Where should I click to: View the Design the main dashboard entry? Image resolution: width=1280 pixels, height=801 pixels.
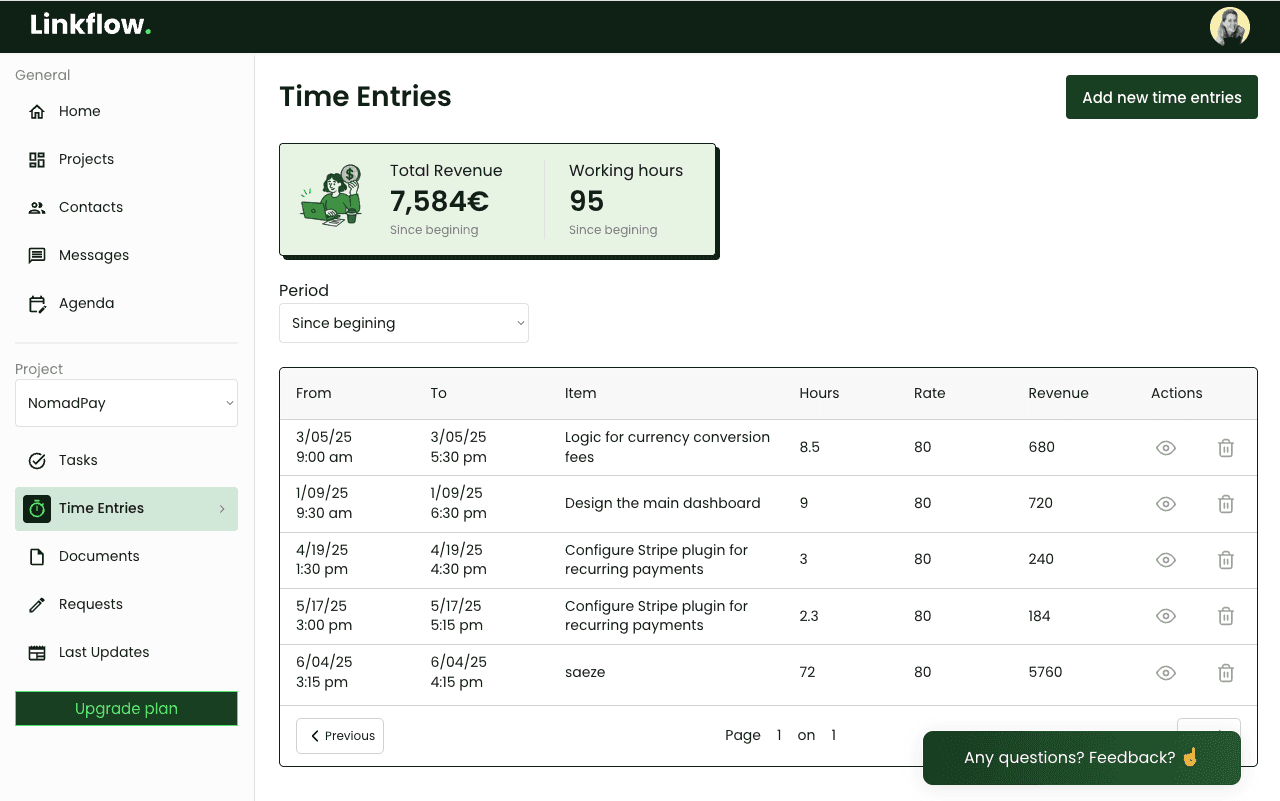[1165, 504]
